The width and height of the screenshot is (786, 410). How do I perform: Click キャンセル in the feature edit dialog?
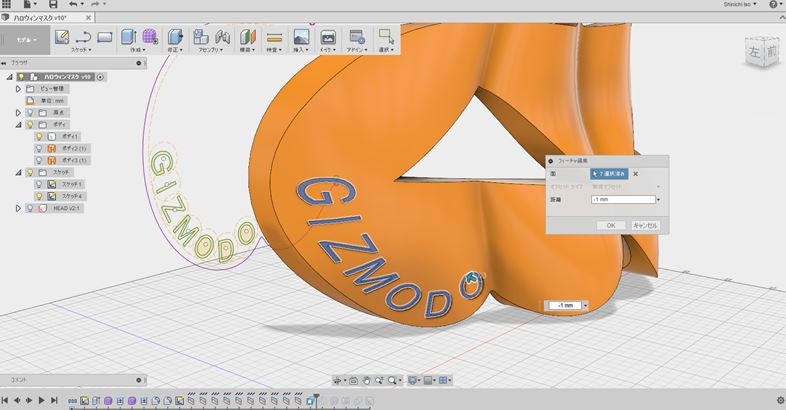(645, 226)
